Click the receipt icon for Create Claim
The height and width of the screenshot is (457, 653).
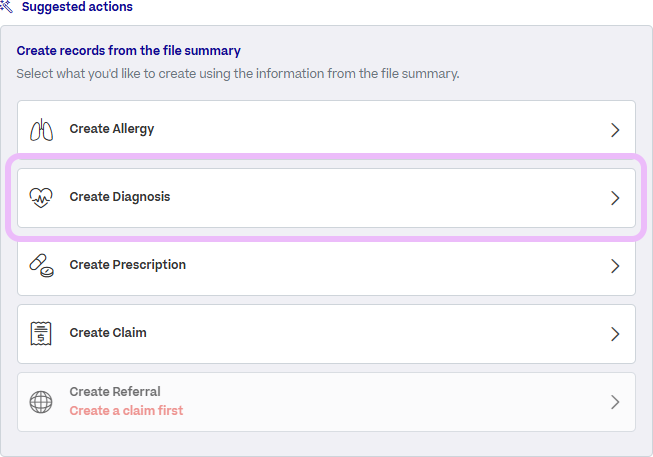(41, 333)
